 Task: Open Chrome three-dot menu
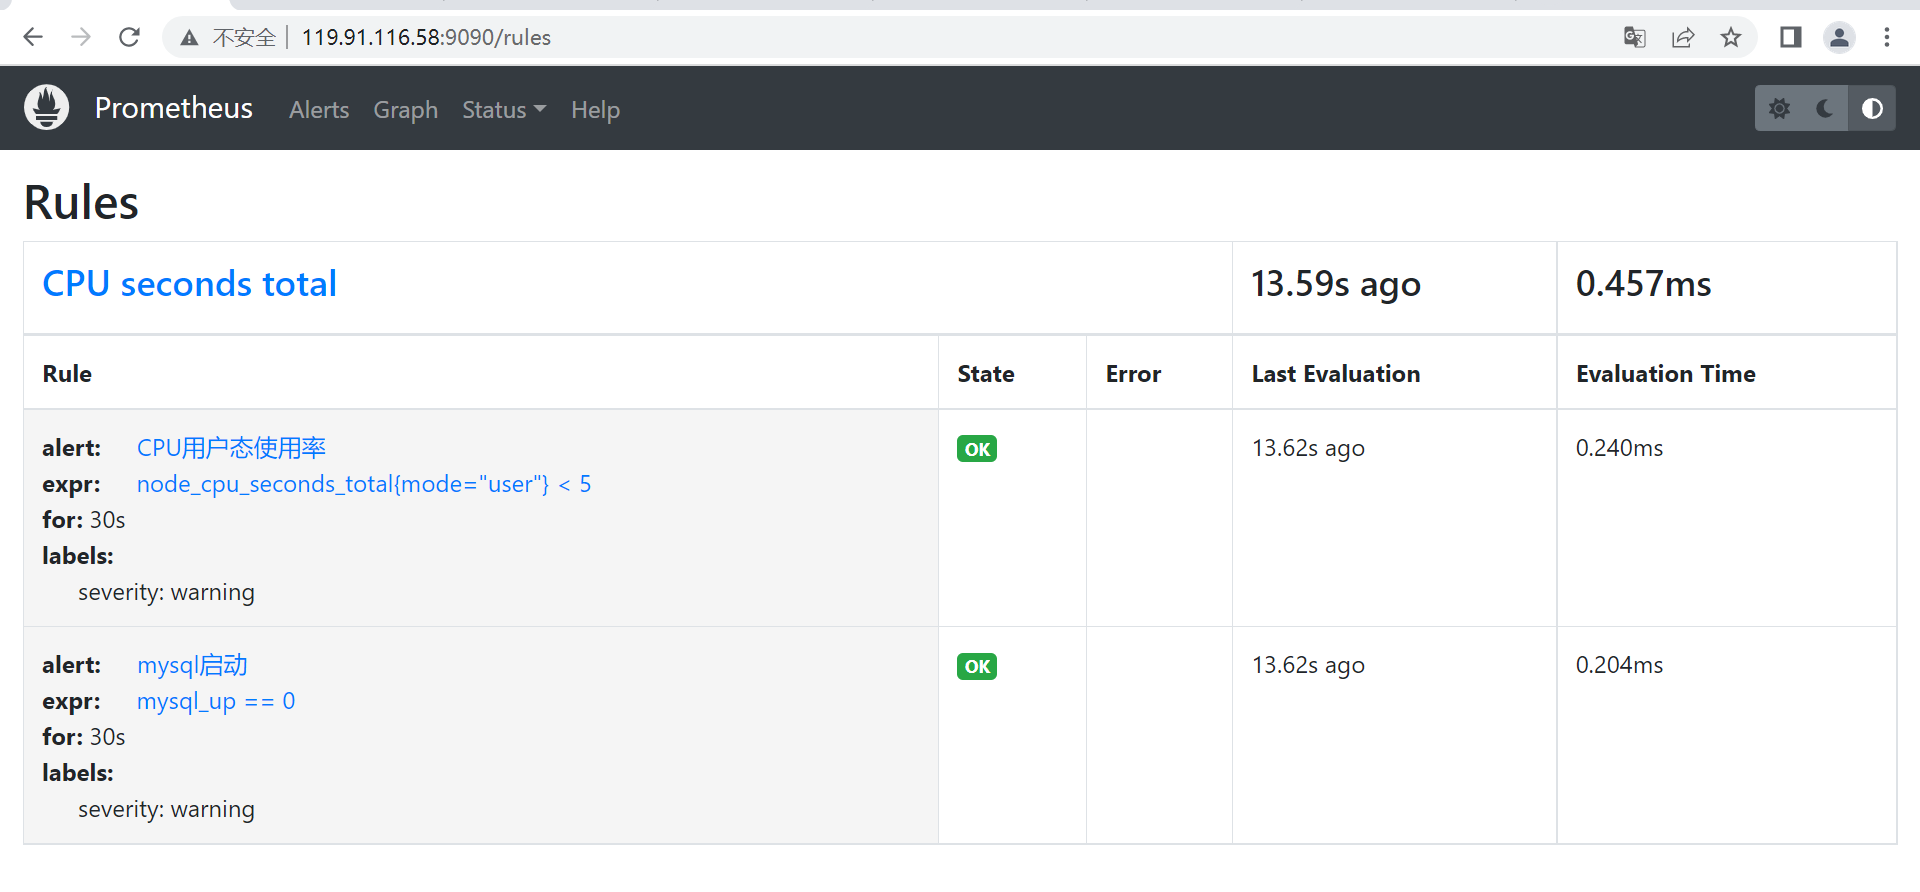pyautogui.click(x=1887, y=37)
